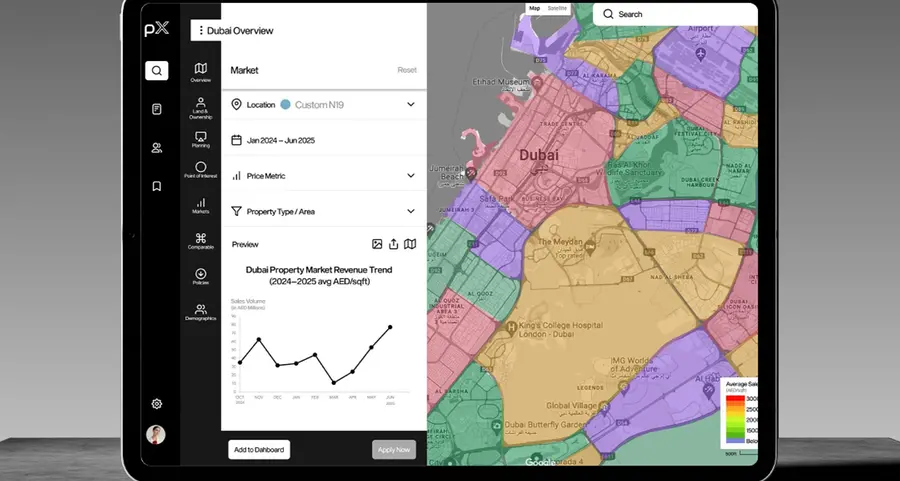Click the Add to Dashboard button

pyautogui.click(x=259, y=450)
